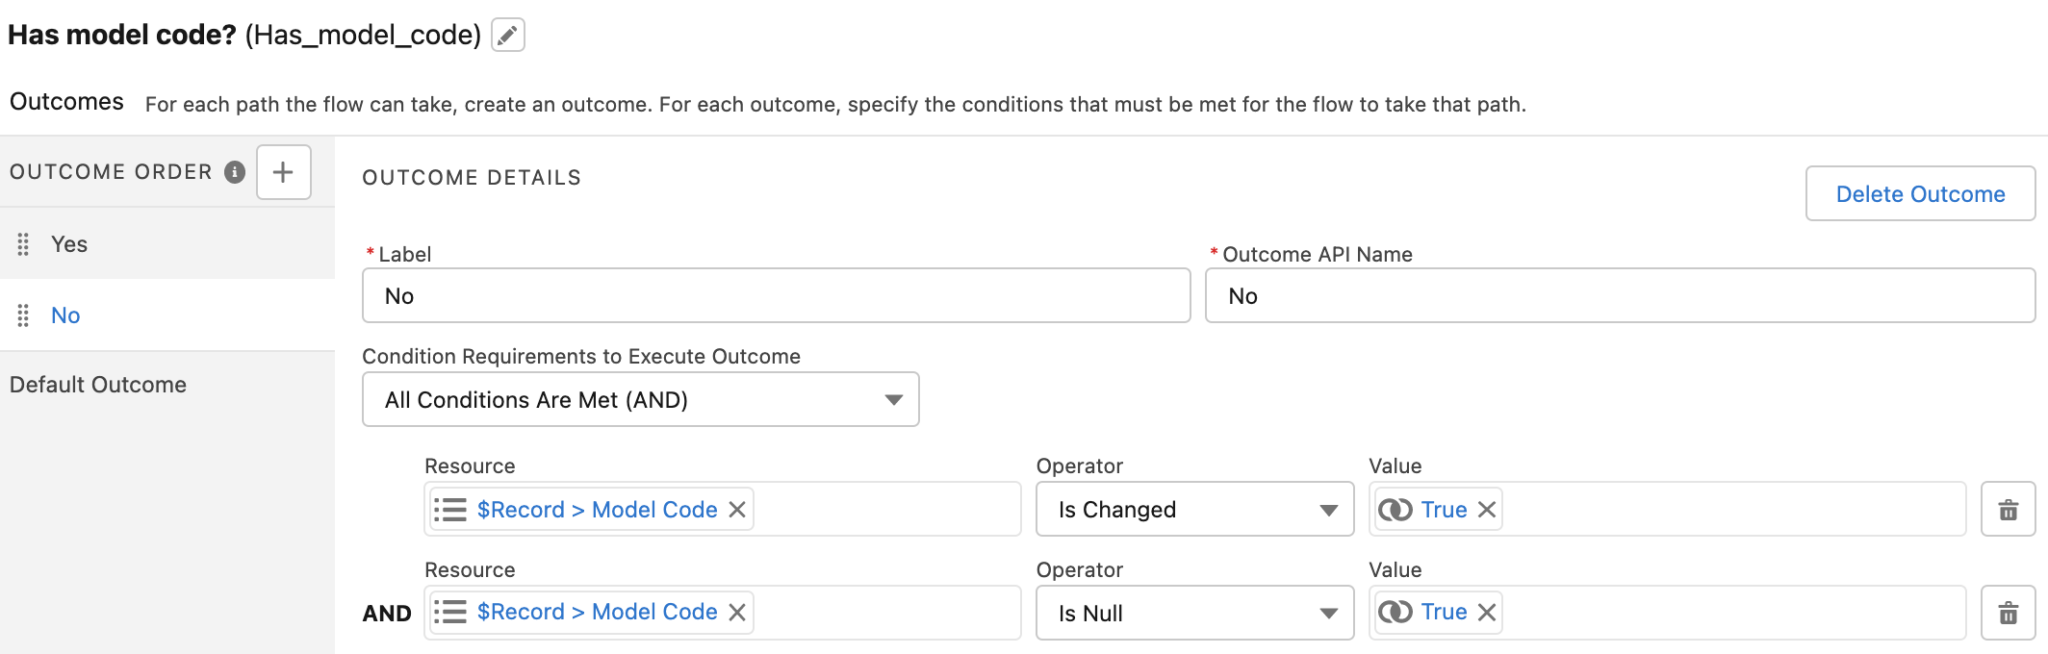The image size is (2048, 654).
Task: Click Condition Requirements to Execute Outcome label
Action: pyautogui.click(x=581, y=356)
